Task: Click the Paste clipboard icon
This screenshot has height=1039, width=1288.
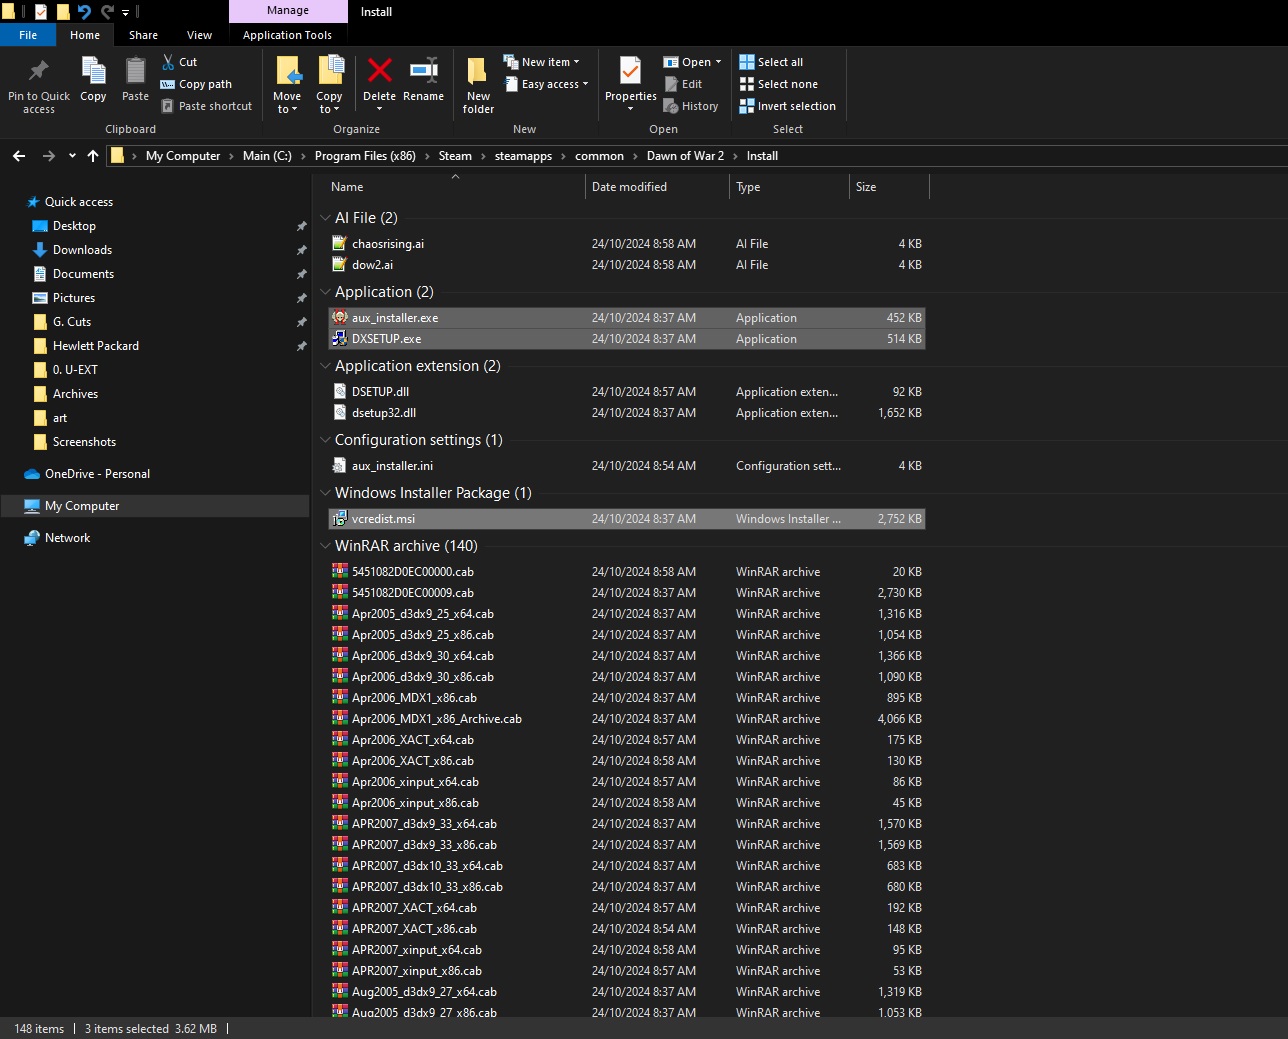Action: point(135,71)
